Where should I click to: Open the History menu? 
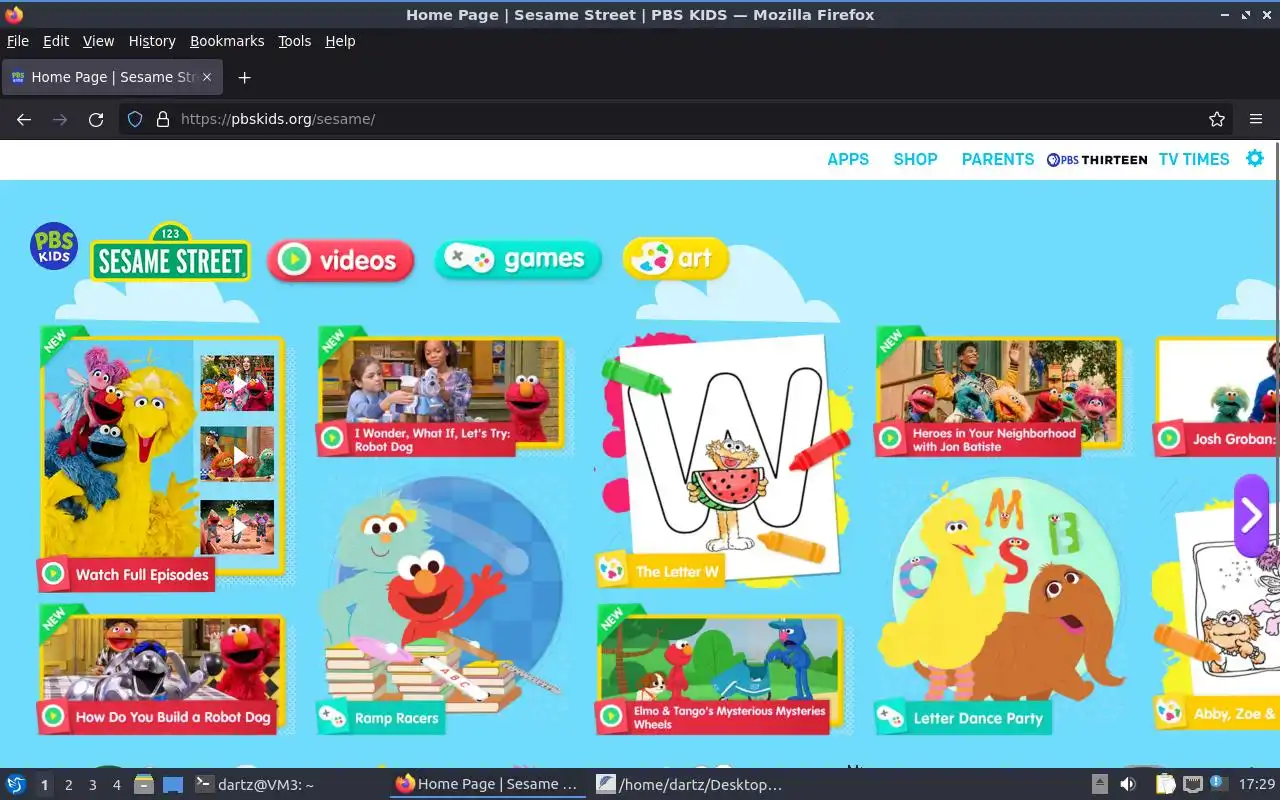click(152, 41)
